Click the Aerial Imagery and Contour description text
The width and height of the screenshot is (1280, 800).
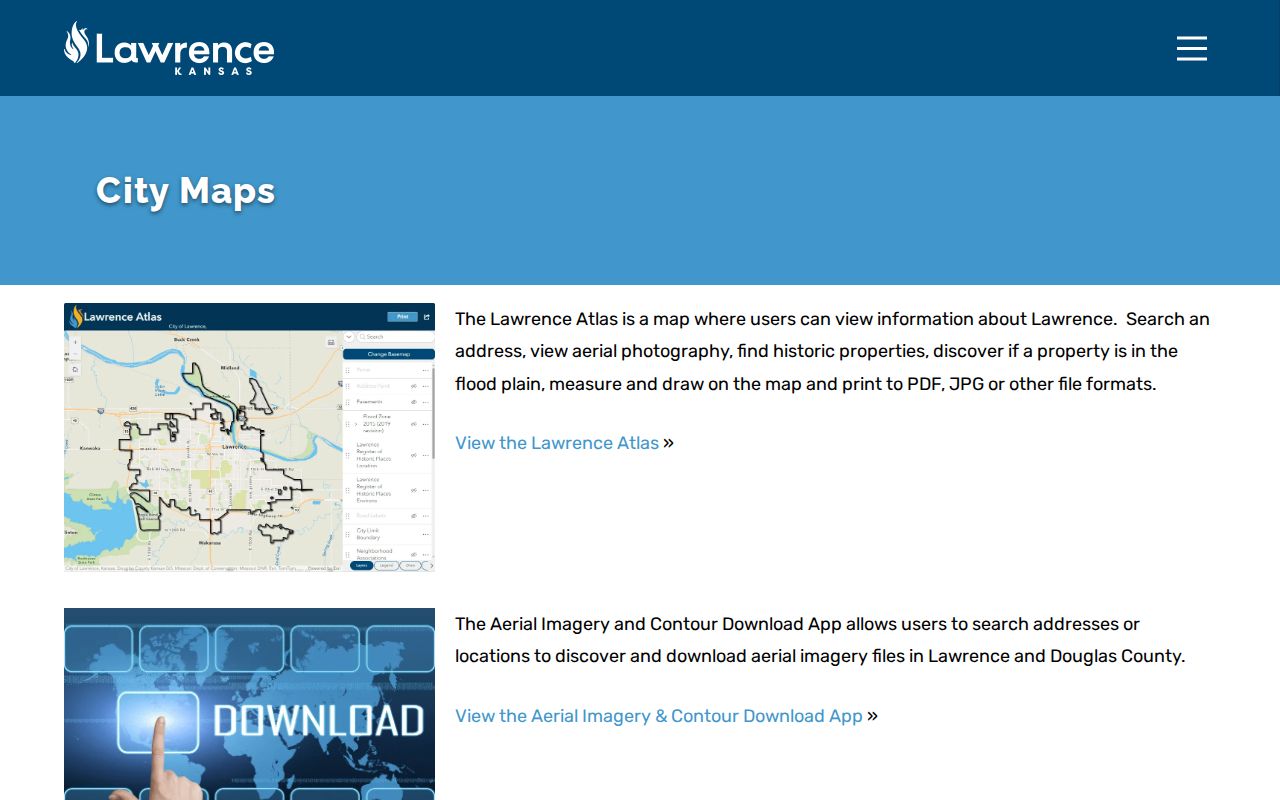[820, 640]
